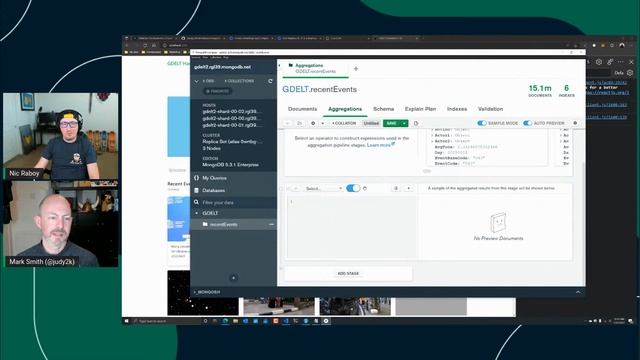This screenshot has height=360, width=640.
Task: Click the My Queries braces icon
Action: pyautogui.click(x=196, y=178)
